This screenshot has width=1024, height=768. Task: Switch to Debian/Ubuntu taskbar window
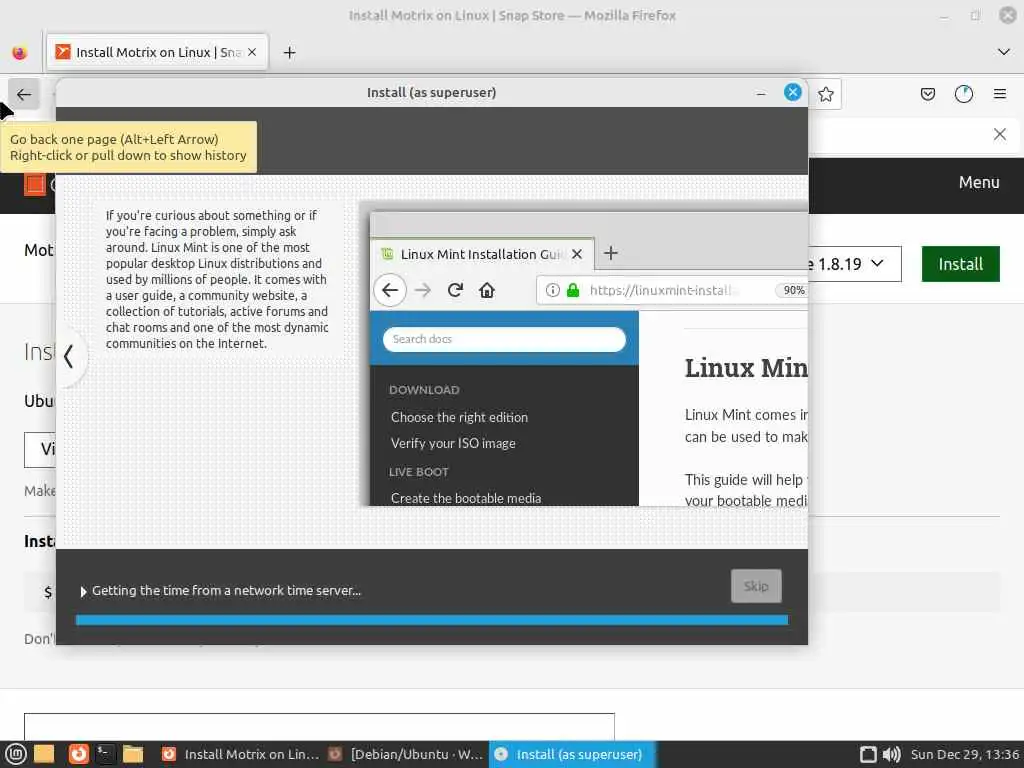406,754
